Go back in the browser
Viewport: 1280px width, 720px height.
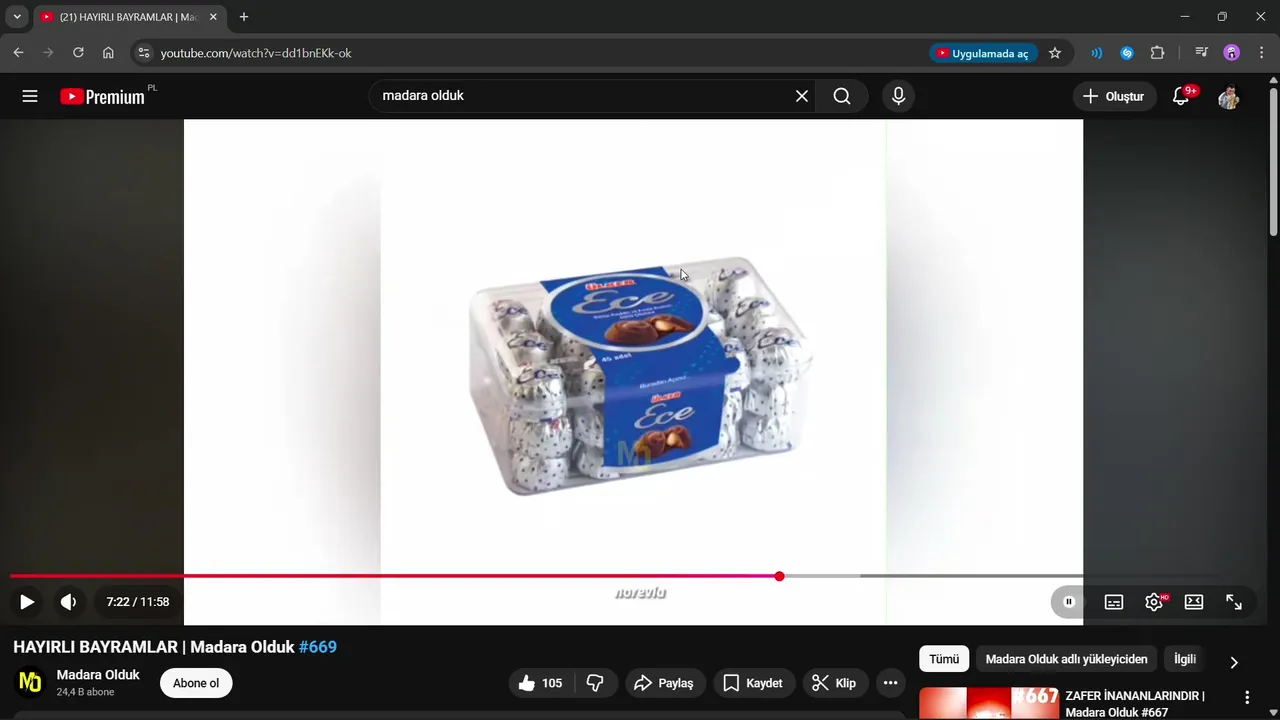pyautogui.click(x=18, y=53)
